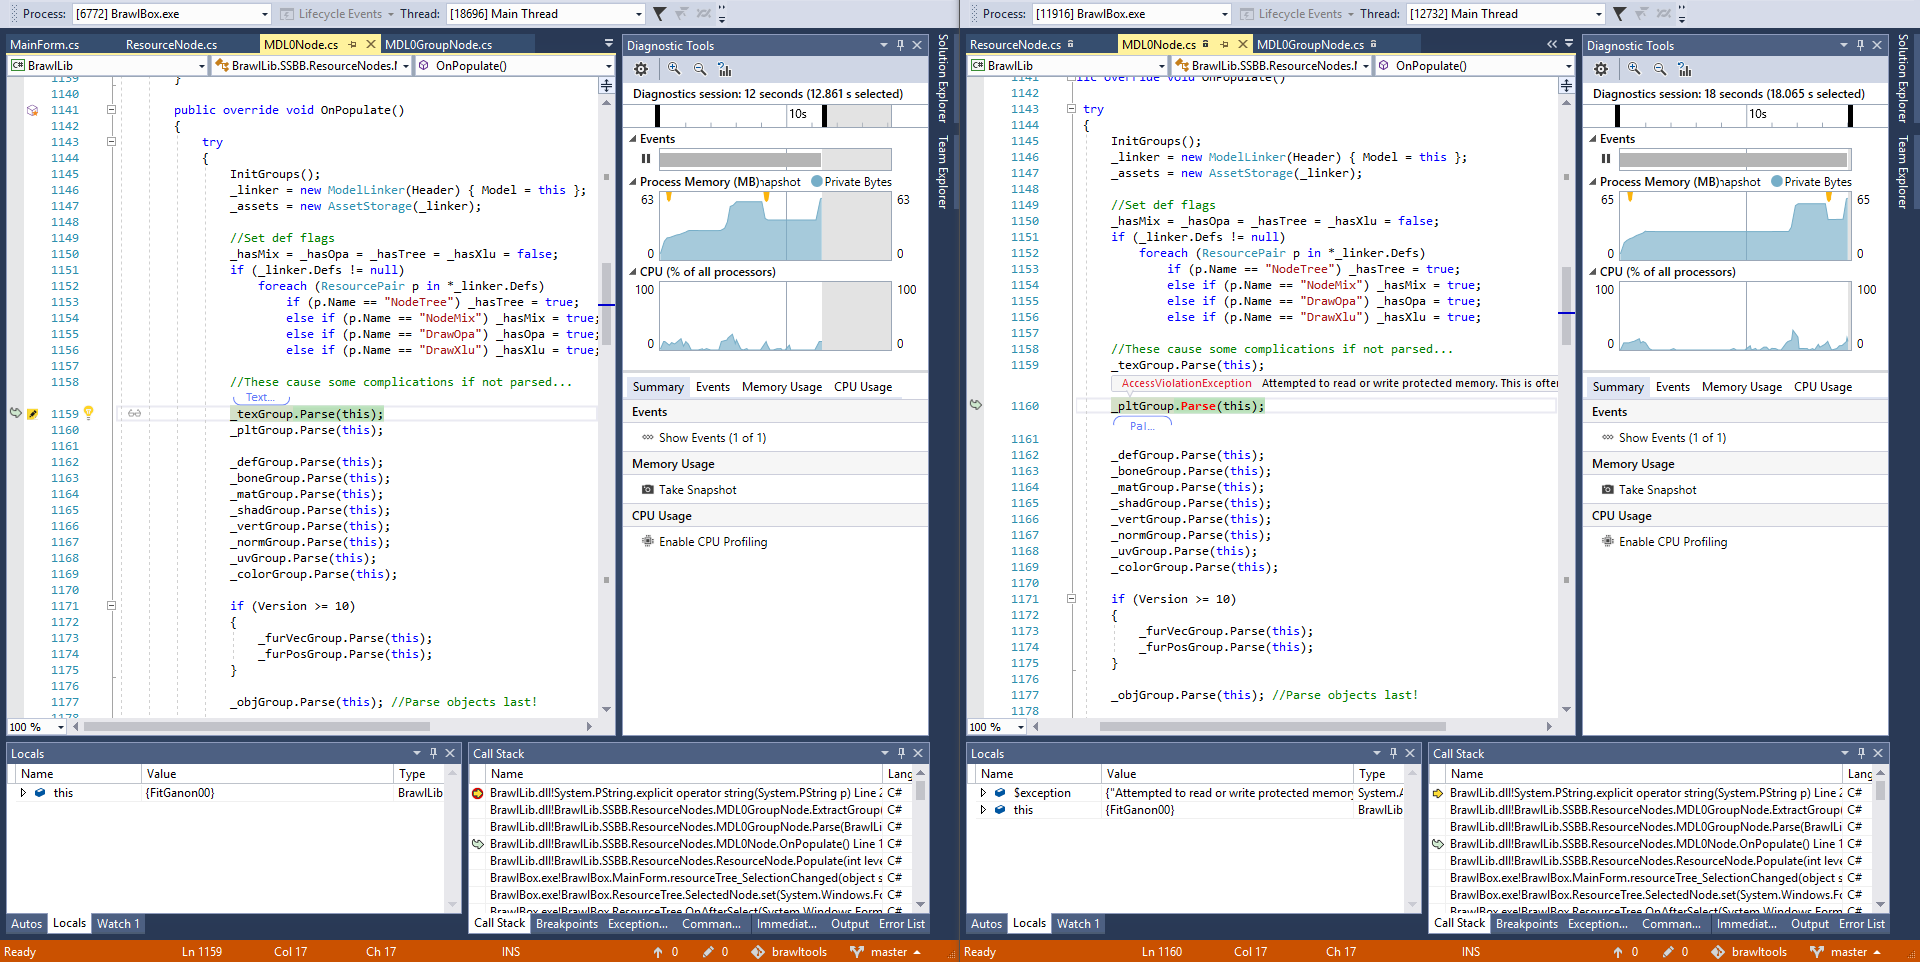The width and height of the screenshot is (1920, 962).
Task: Collapse OnPopulate method outline at line 1141
Action: pos(112,110)
